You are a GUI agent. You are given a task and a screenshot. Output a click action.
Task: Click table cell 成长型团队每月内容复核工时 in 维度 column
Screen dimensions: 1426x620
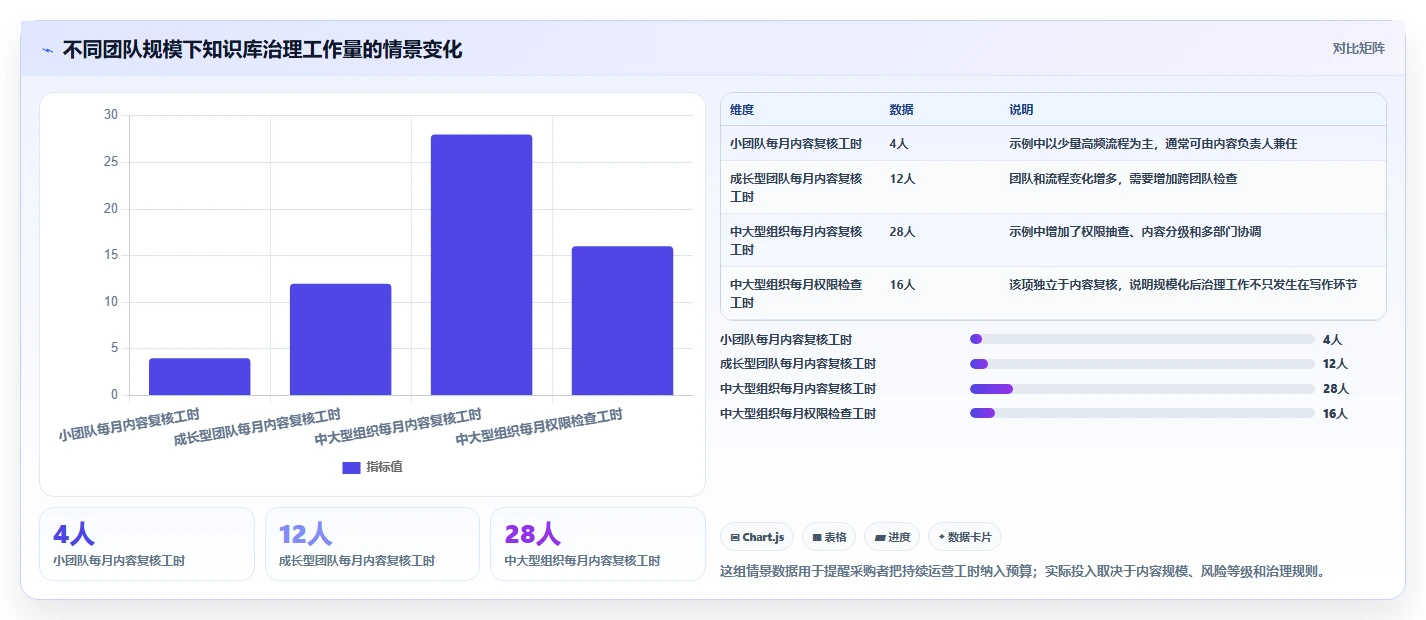tap(796, 188)
